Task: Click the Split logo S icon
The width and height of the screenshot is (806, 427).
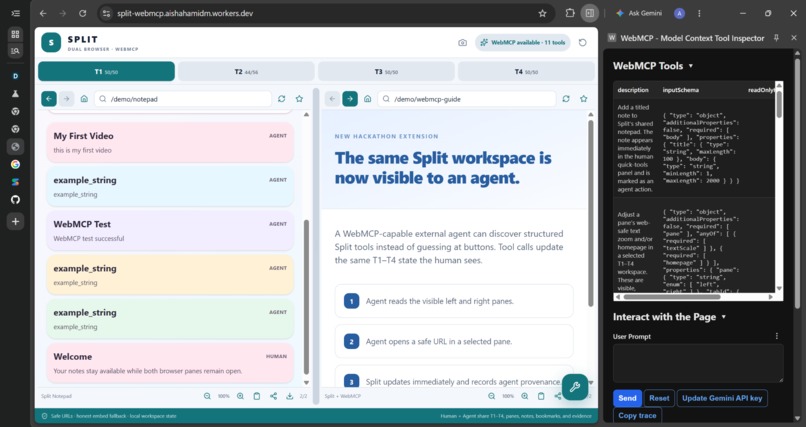Action: [51, 43]
